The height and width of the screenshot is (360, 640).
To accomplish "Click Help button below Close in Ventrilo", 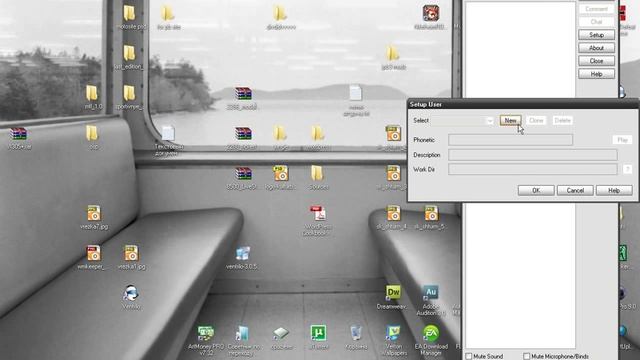I will [x=596, y=74].
